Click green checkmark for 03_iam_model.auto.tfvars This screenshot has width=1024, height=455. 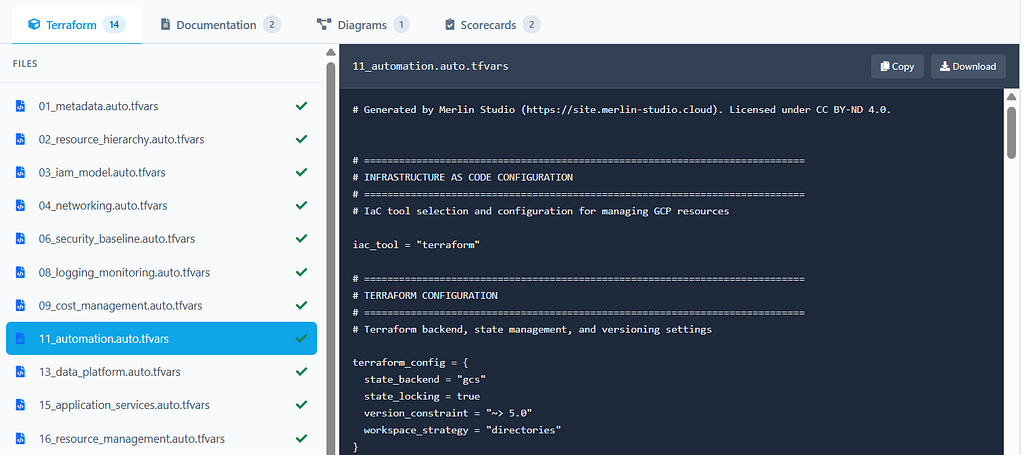coord(301,172)
